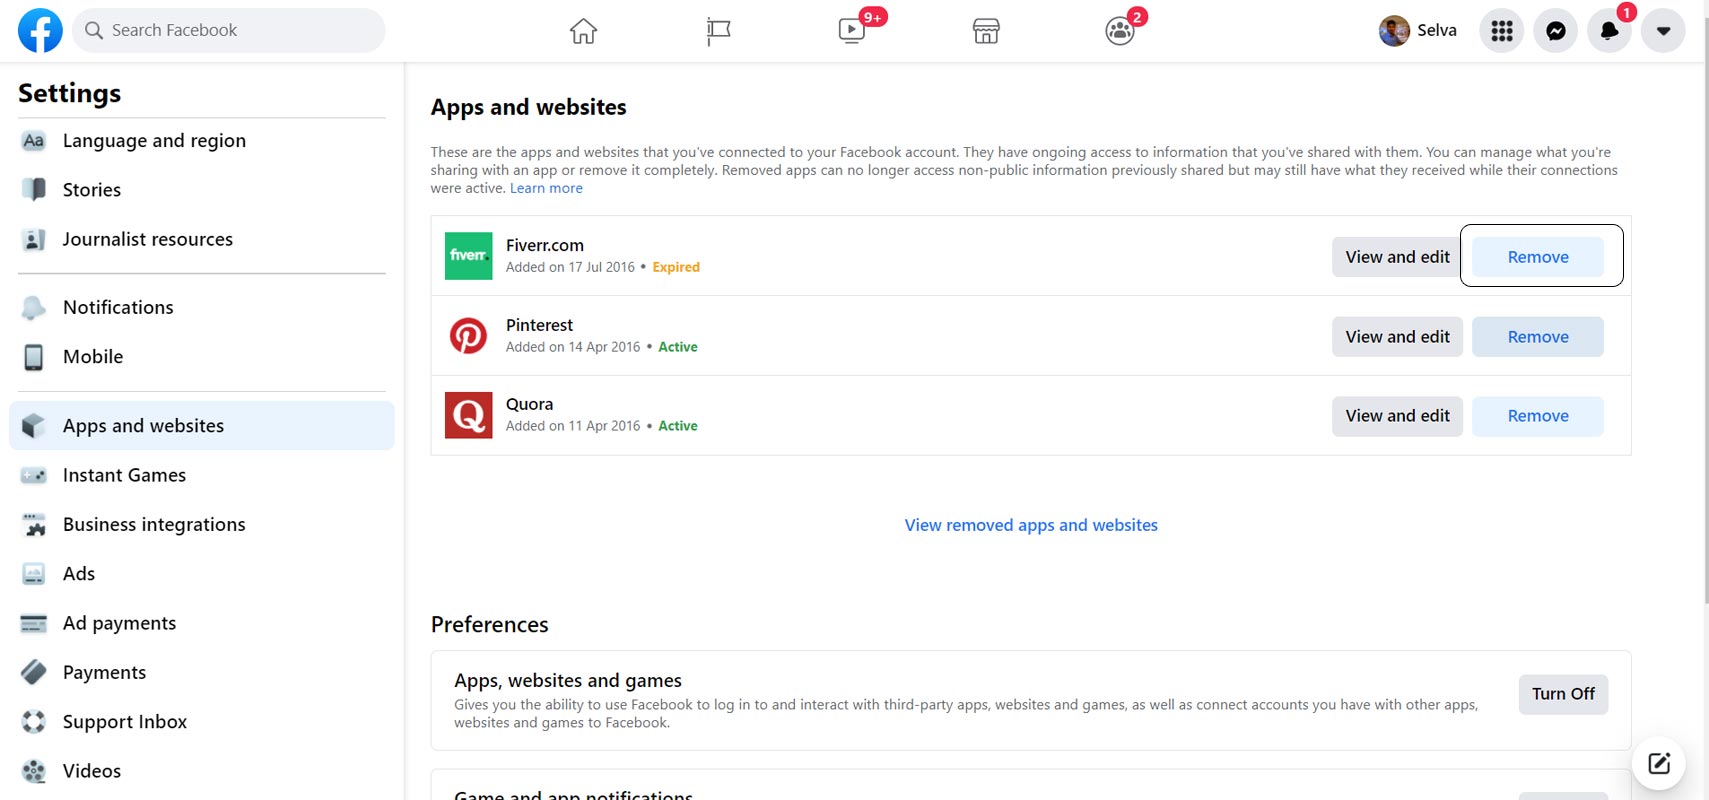This screenshot has height=800, width=1709.
Task: Click the Facebook logo icon
Action: pos(40,30)
